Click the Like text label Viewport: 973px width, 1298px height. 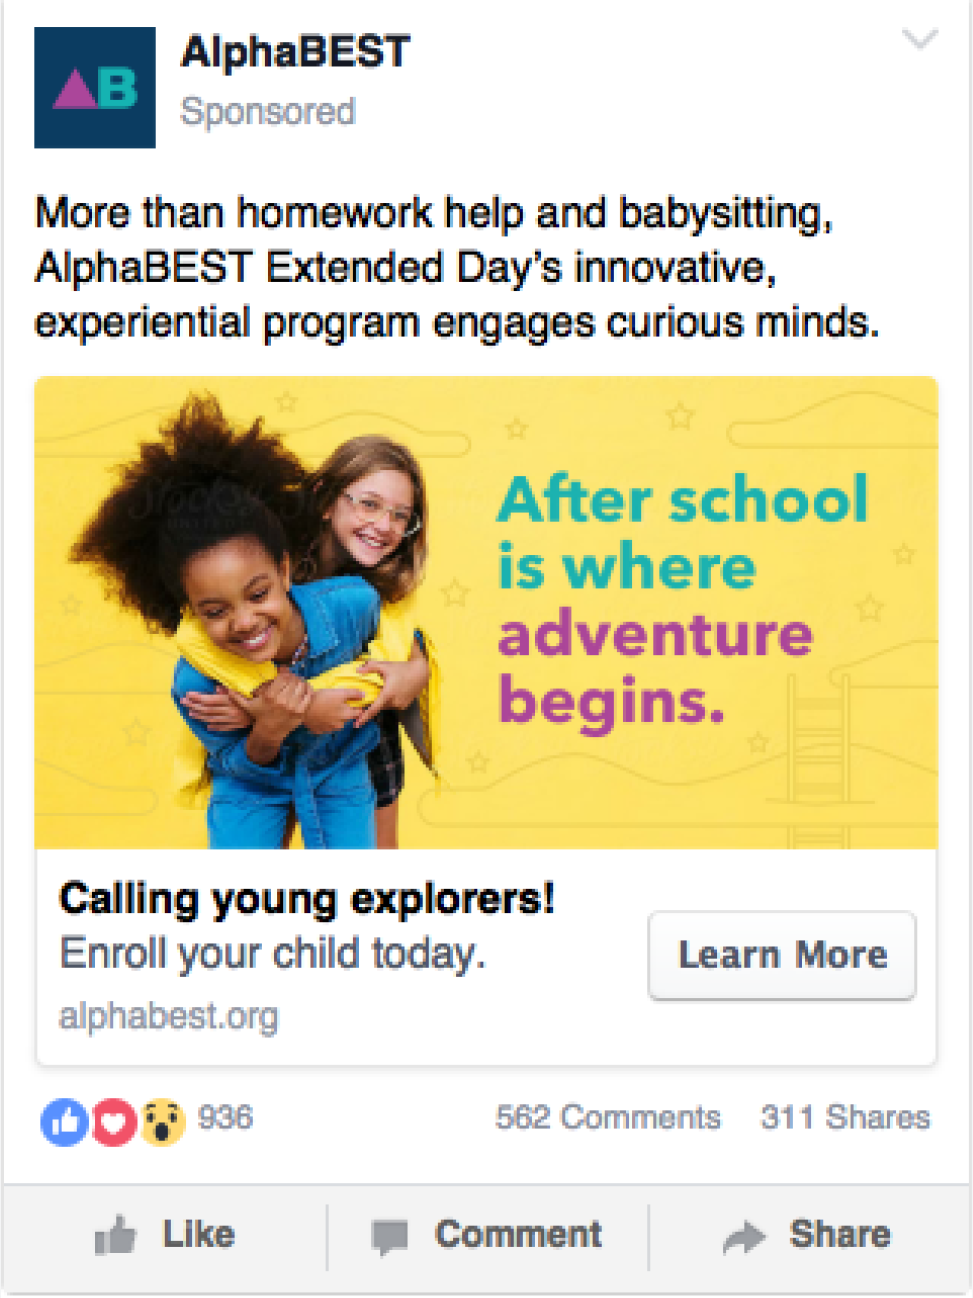[x=199, y=1234]
